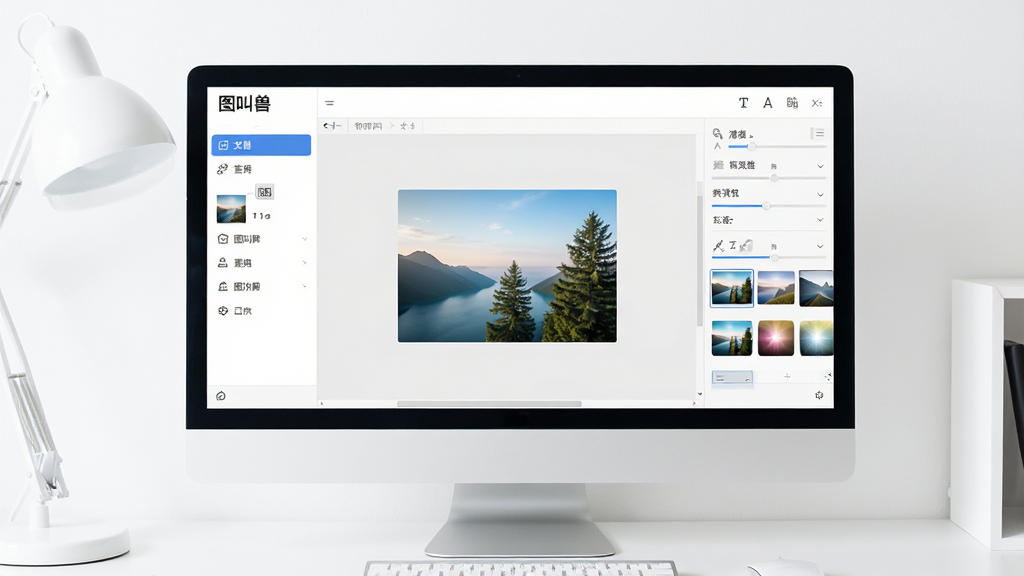The height and width of the screenshot is (576, 1024).
Task: Expand the first sidebar chevron below the thumbnail
Action: pos(304,239)
